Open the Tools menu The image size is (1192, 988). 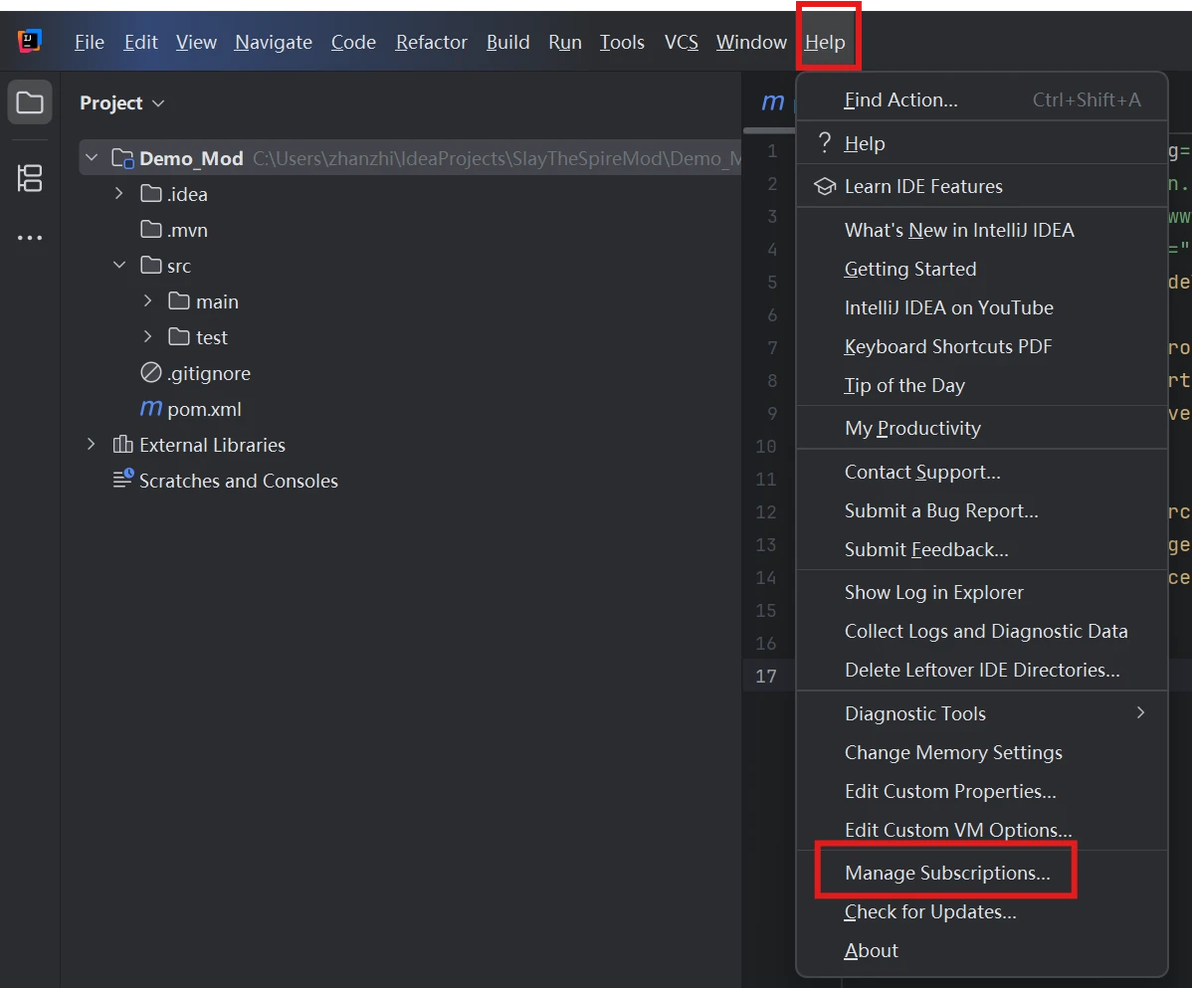point(622,42)
